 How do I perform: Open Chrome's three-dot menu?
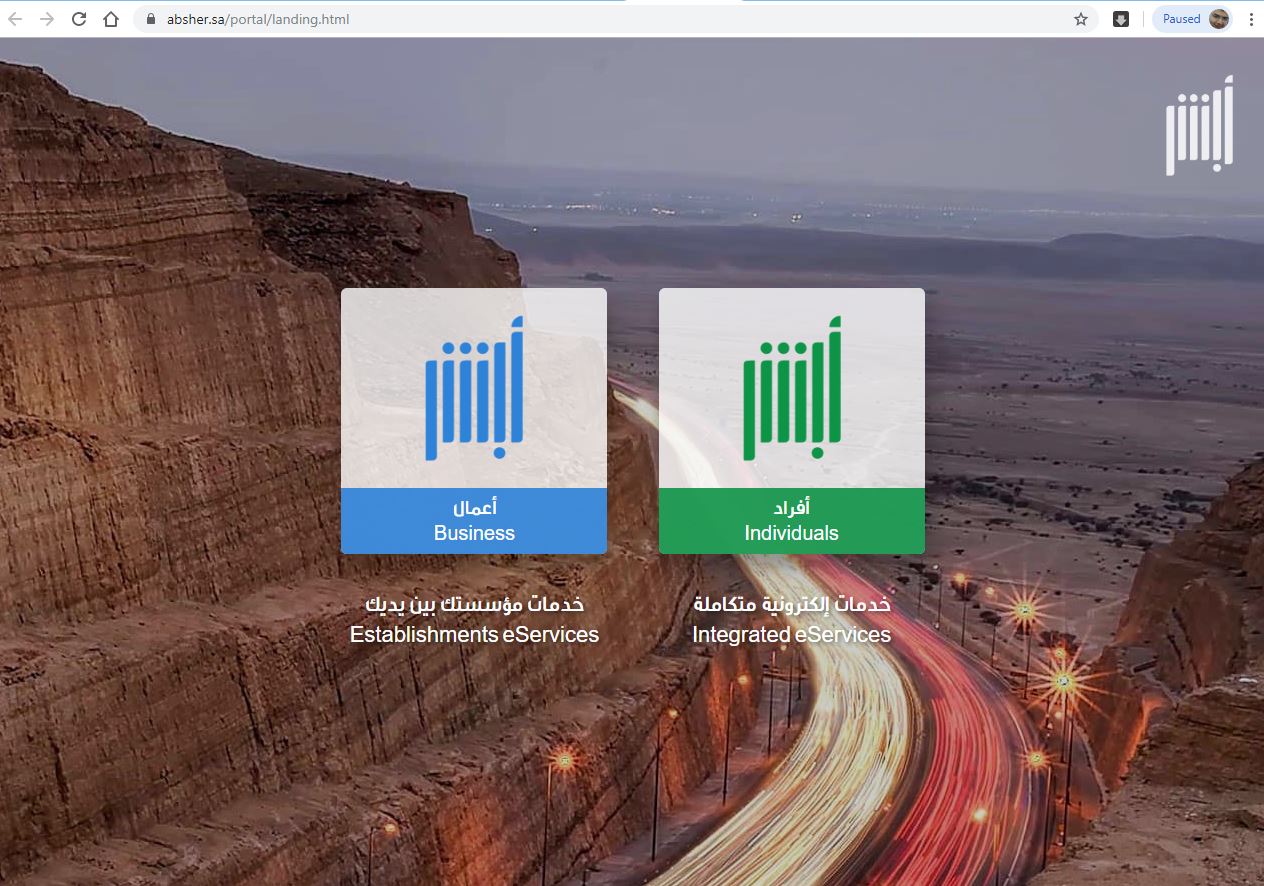coord(1251,19)
